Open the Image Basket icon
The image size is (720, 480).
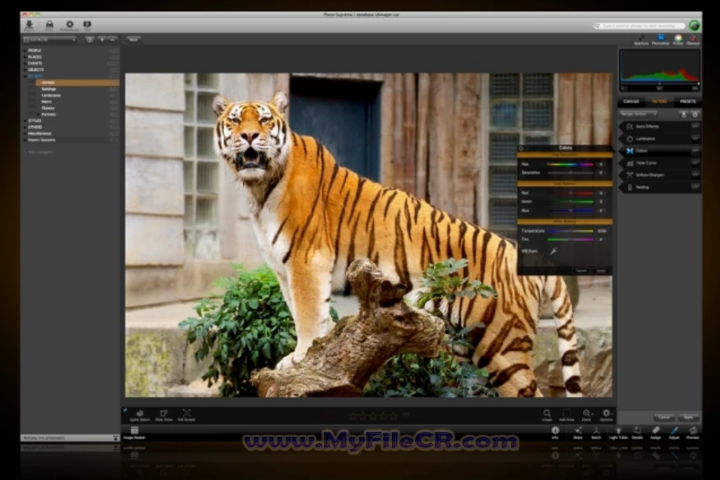[134, 430]
